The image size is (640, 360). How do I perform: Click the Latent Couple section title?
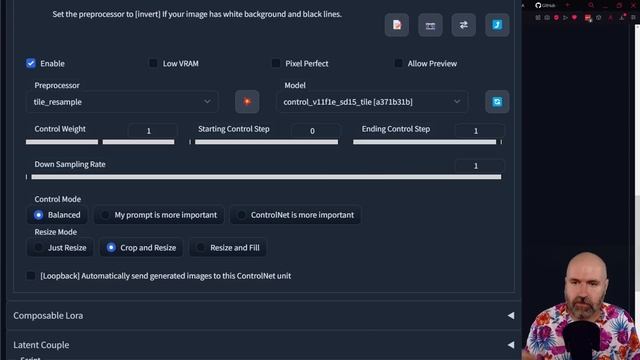41,345
